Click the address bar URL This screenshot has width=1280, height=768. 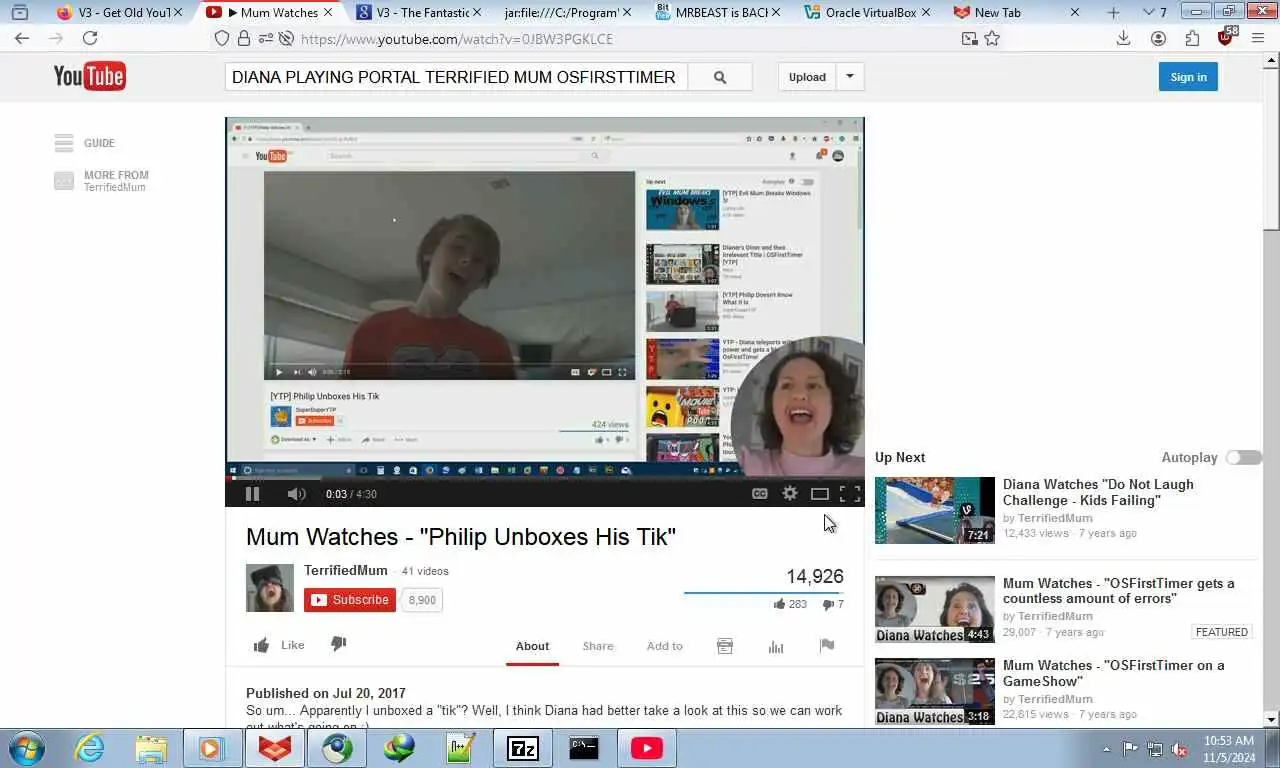(457, 39)
